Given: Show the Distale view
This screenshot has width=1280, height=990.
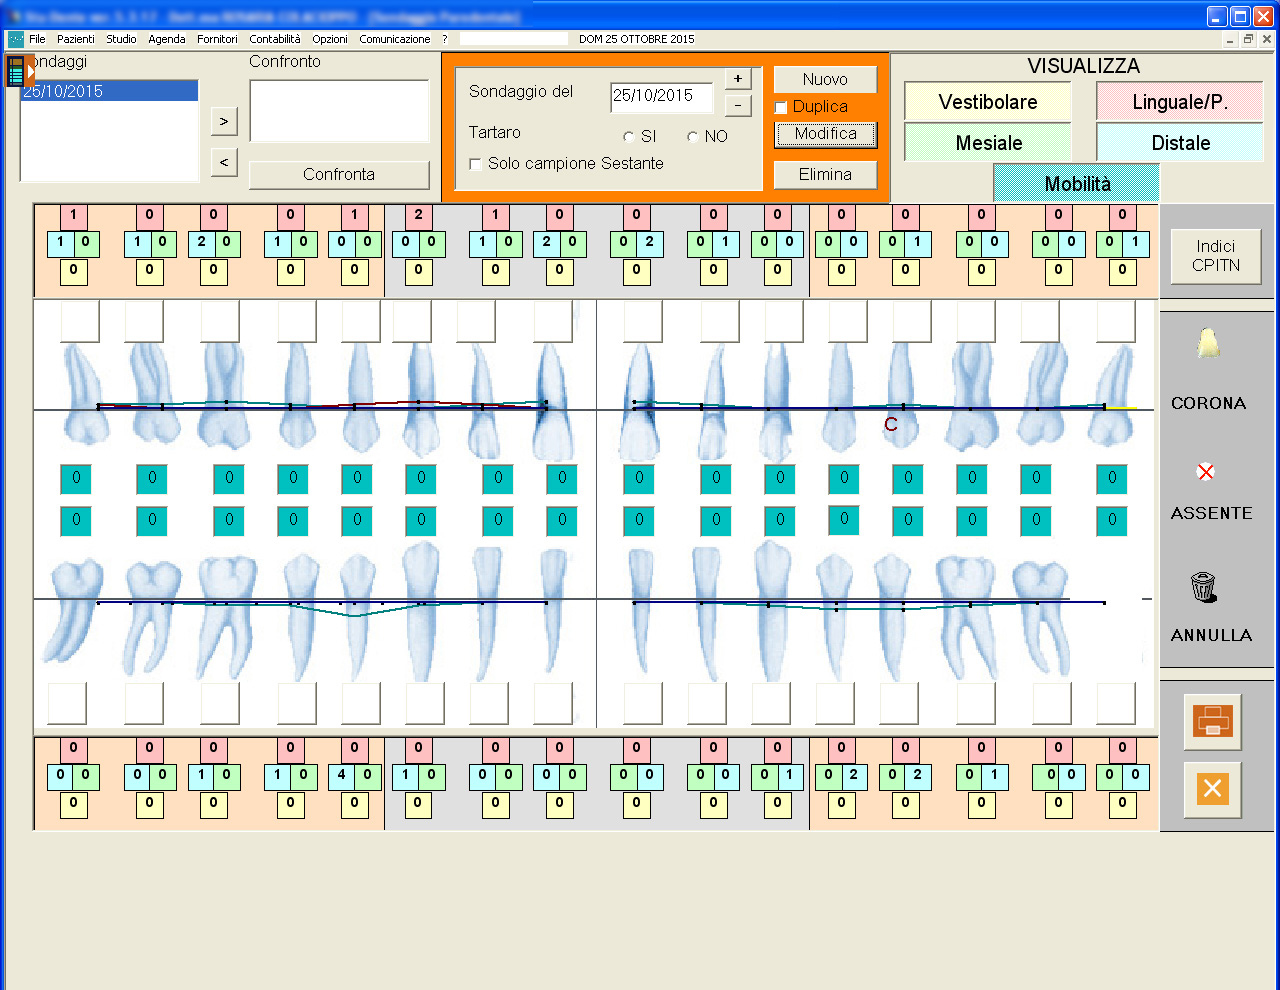Looking at the screenshot, I should pos(1180,143).
